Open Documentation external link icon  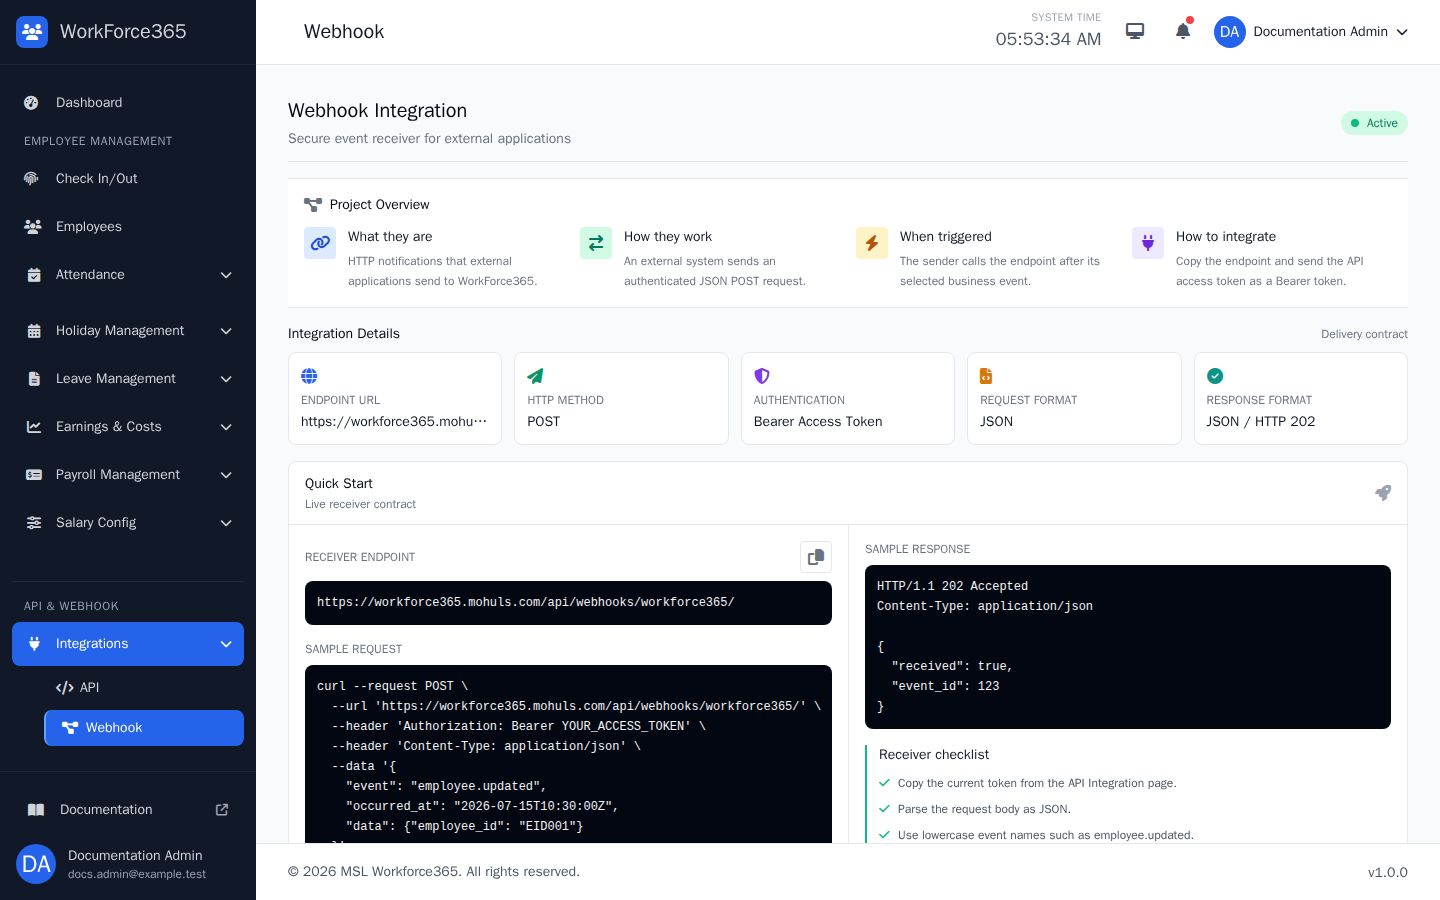click(x=222, y=810)
